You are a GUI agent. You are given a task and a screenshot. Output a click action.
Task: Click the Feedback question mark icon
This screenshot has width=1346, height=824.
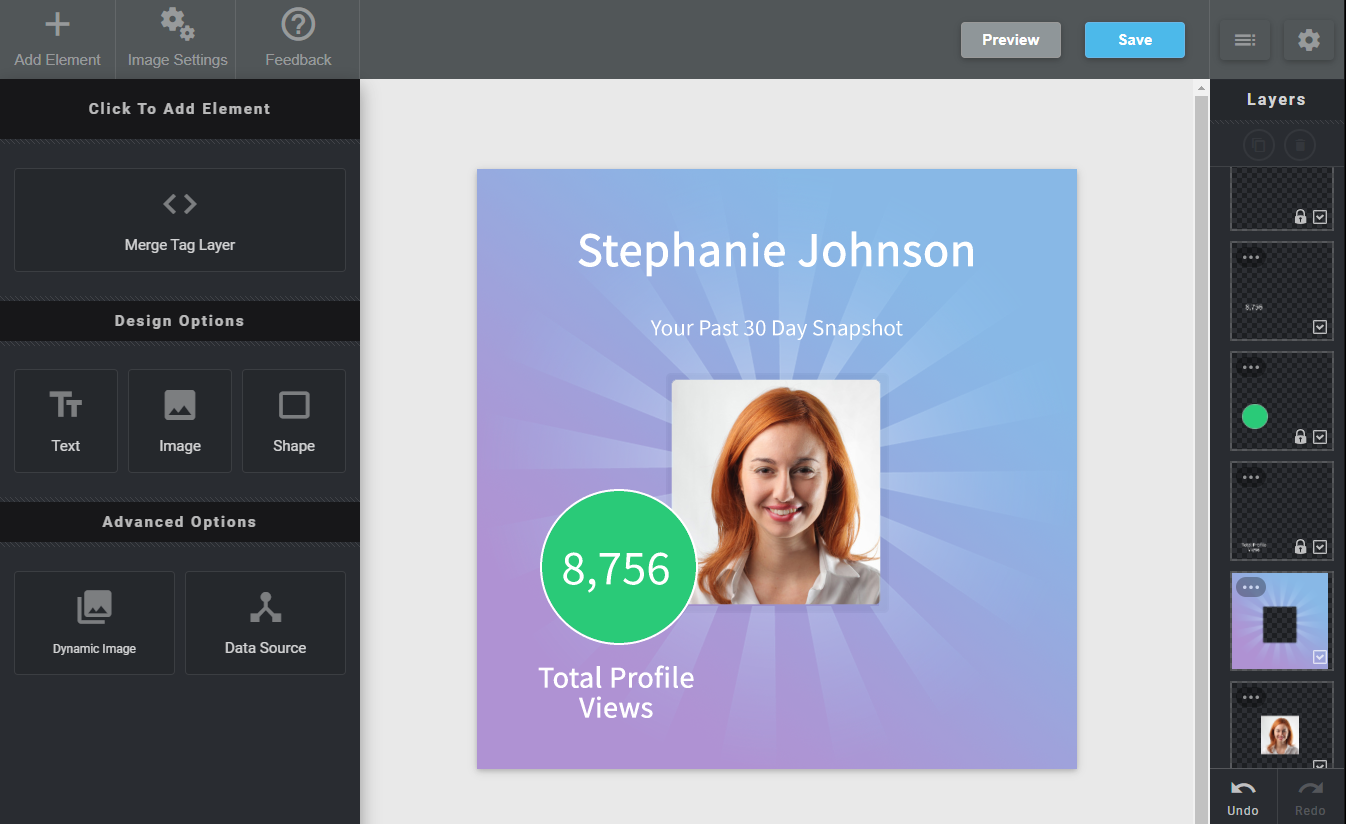pyautogui.click(x=298, y=25)
